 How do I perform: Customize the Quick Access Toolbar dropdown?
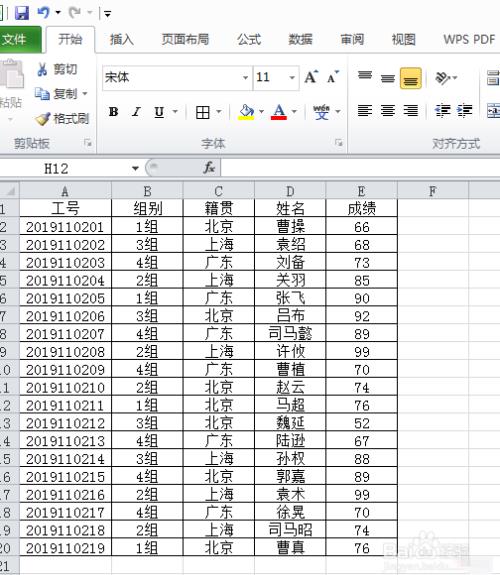(x=107, y=14)
